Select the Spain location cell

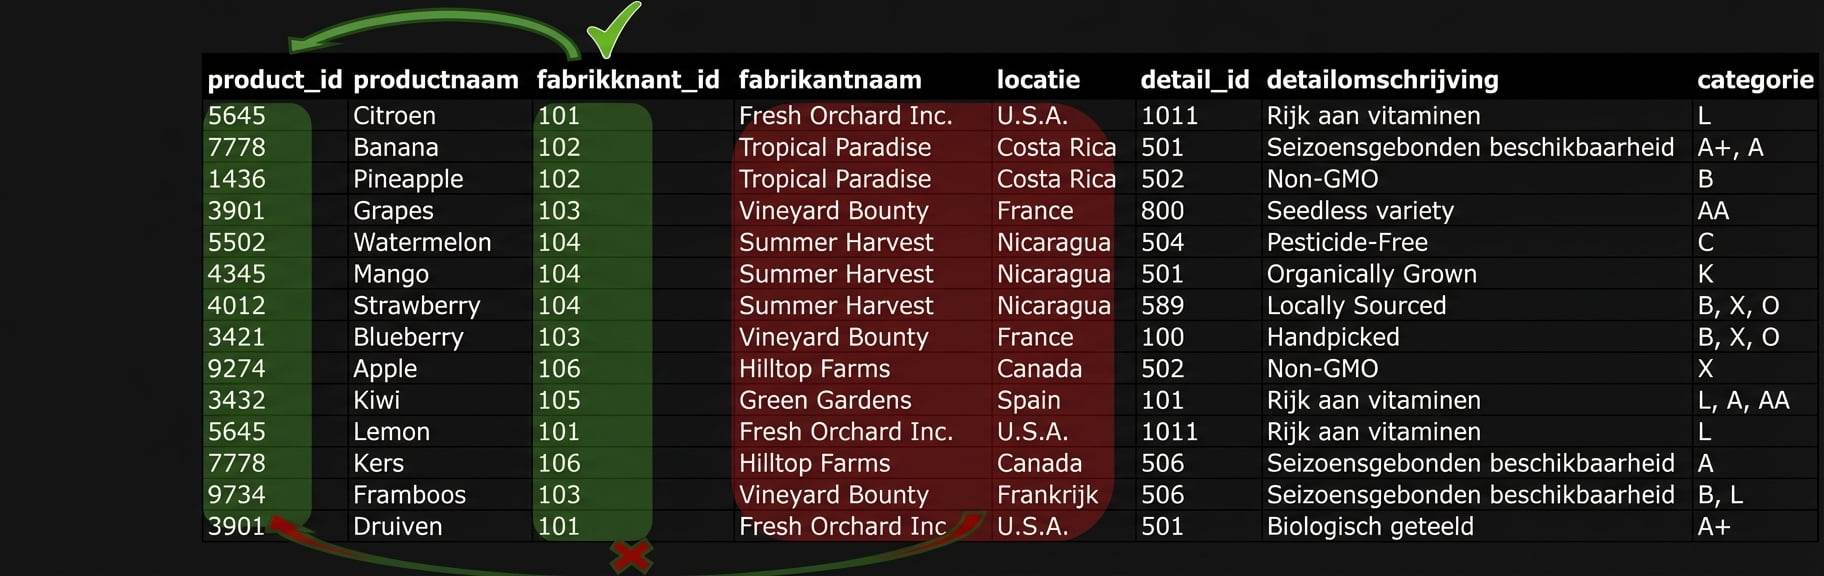1028,400
